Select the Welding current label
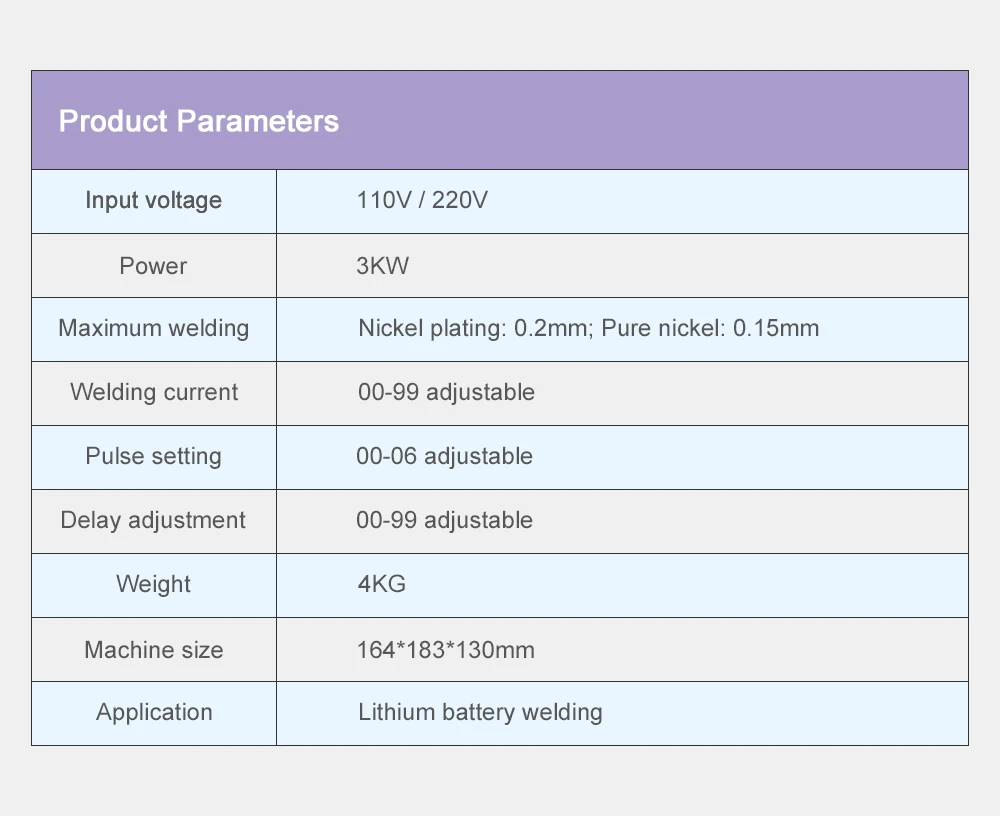The image size is (1000, 816). (154, 392)
